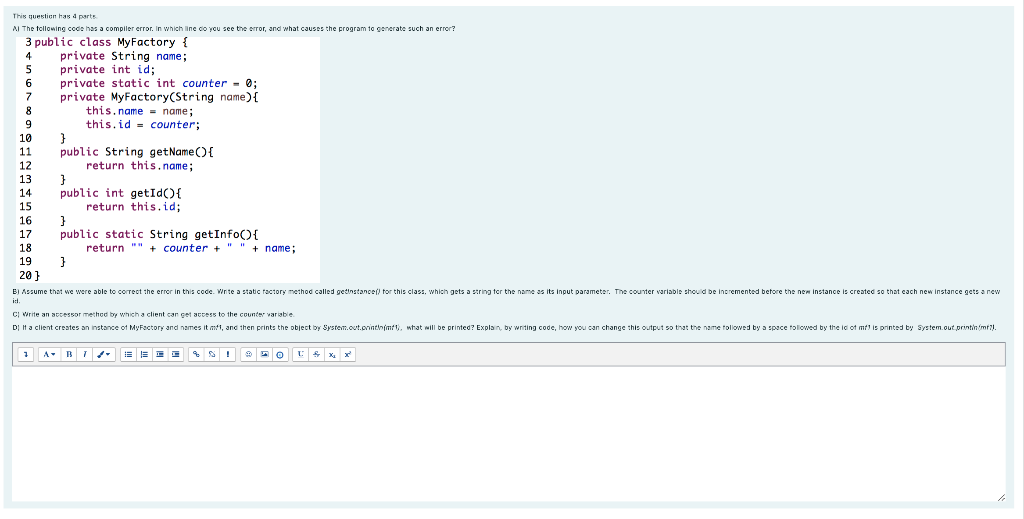1024x519 pixels.
Task: Remove the hyperlink with unlink icon
Action: [212, 354]
